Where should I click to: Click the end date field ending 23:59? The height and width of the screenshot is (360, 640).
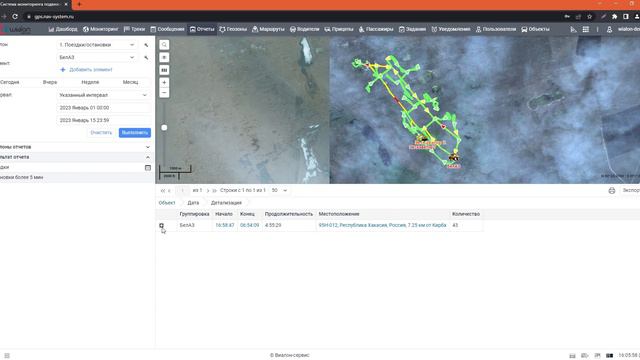coord(103,120)
